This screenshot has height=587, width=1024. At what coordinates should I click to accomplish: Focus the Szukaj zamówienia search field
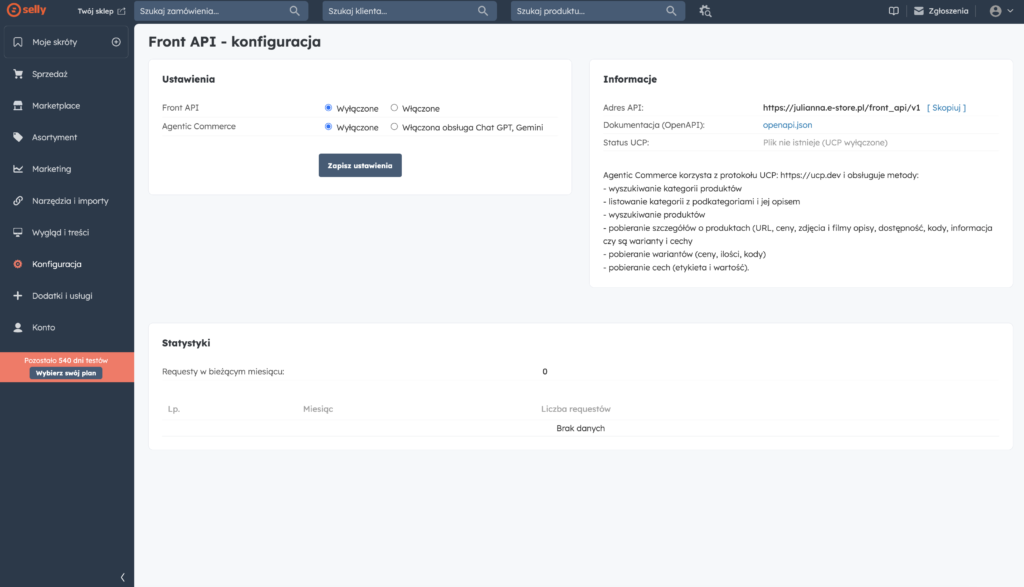[221, 11]
